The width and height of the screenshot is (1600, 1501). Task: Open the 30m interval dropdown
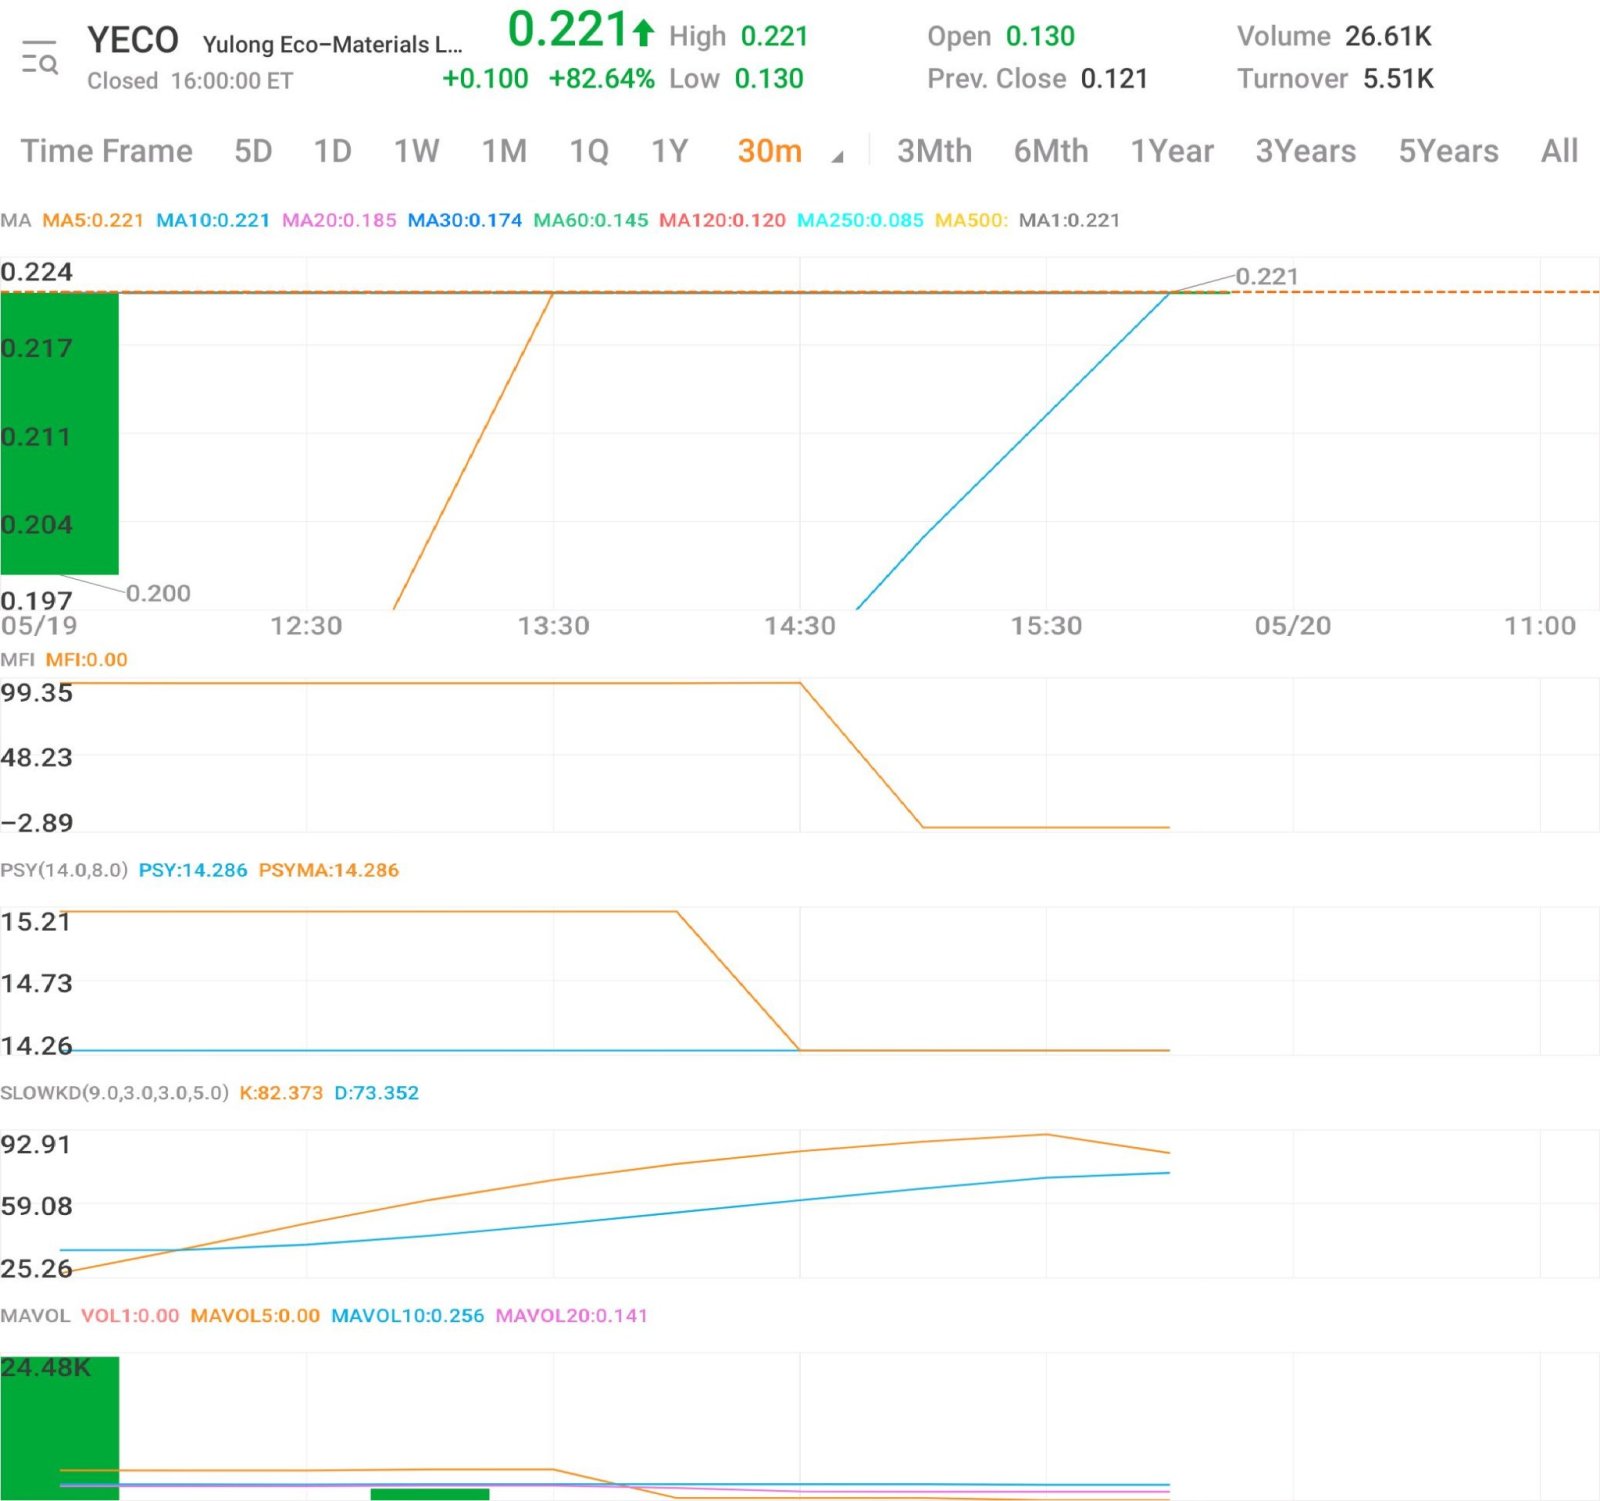click(x=769, y=151)
